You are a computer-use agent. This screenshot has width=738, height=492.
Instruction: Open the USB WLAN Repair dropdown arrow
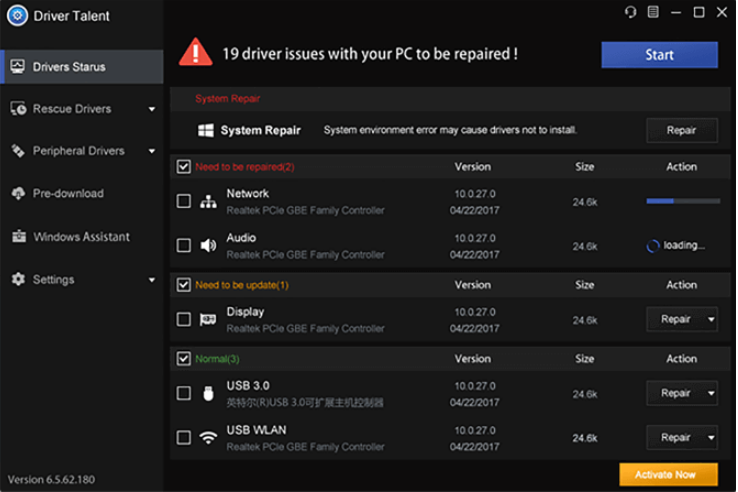[711, 437]
